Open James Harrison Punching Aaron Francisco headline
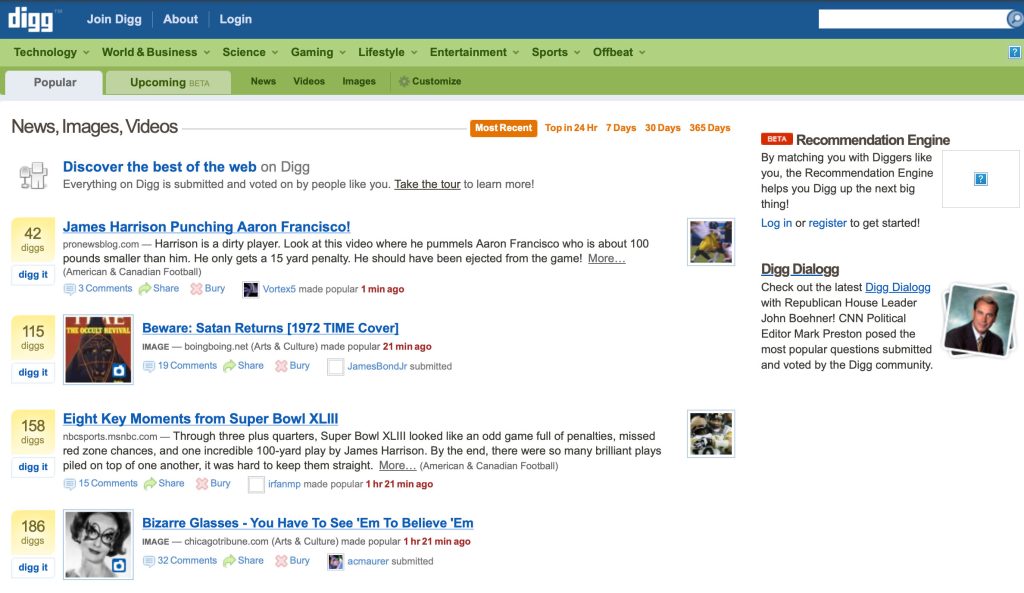Screen dimensions: 1024x593 (206, 227)
